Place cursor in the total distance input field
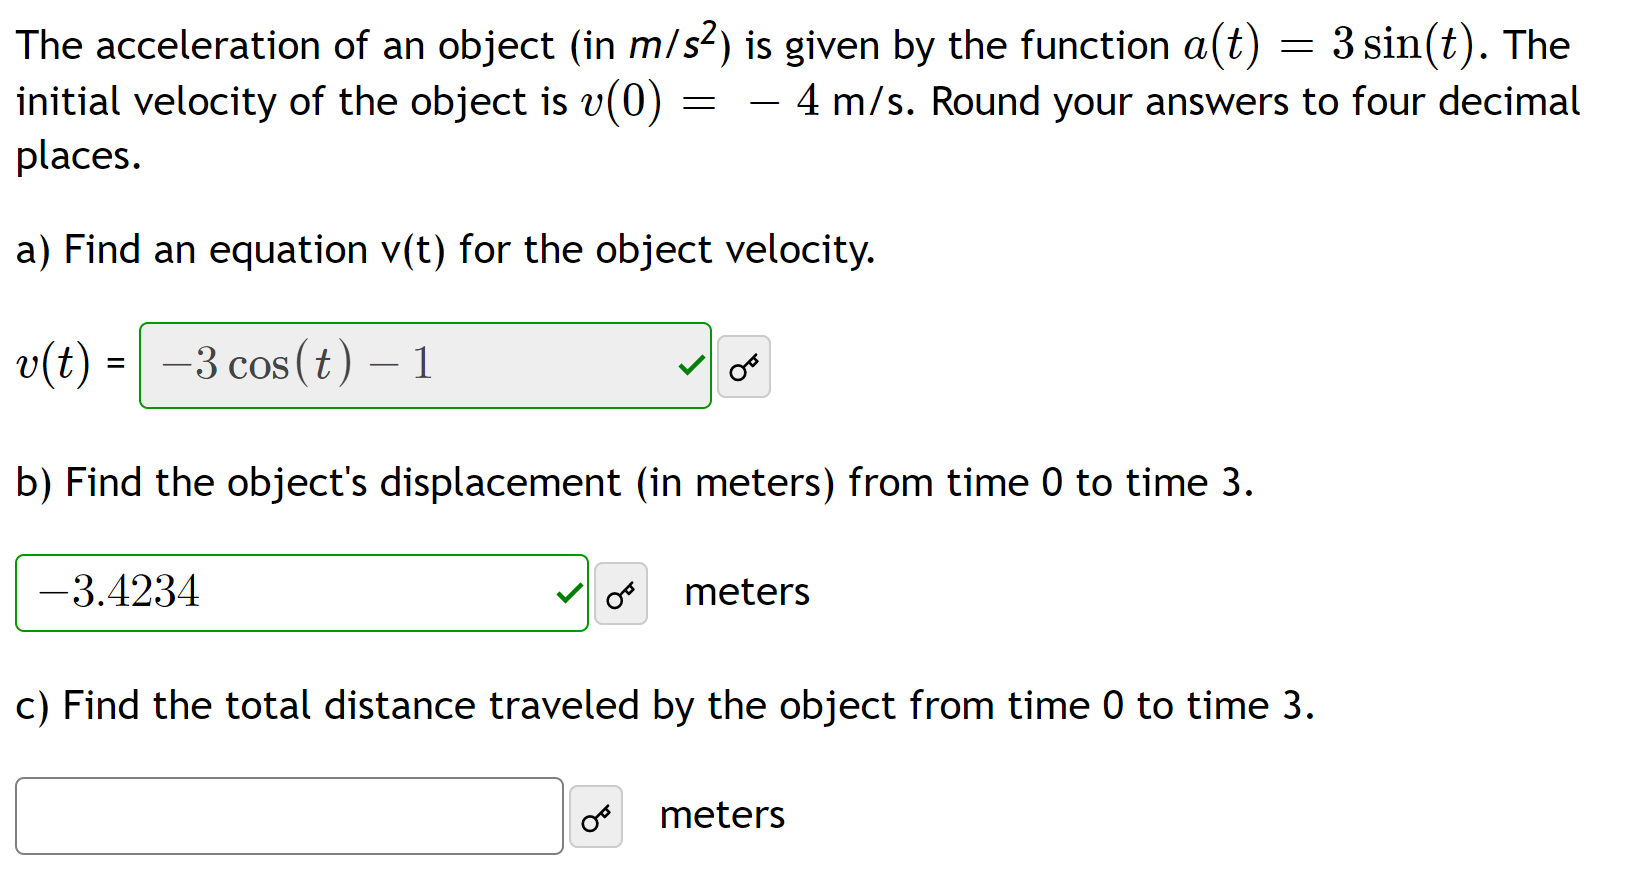Screen dimensions: 1630x882 tap(289, 816)
